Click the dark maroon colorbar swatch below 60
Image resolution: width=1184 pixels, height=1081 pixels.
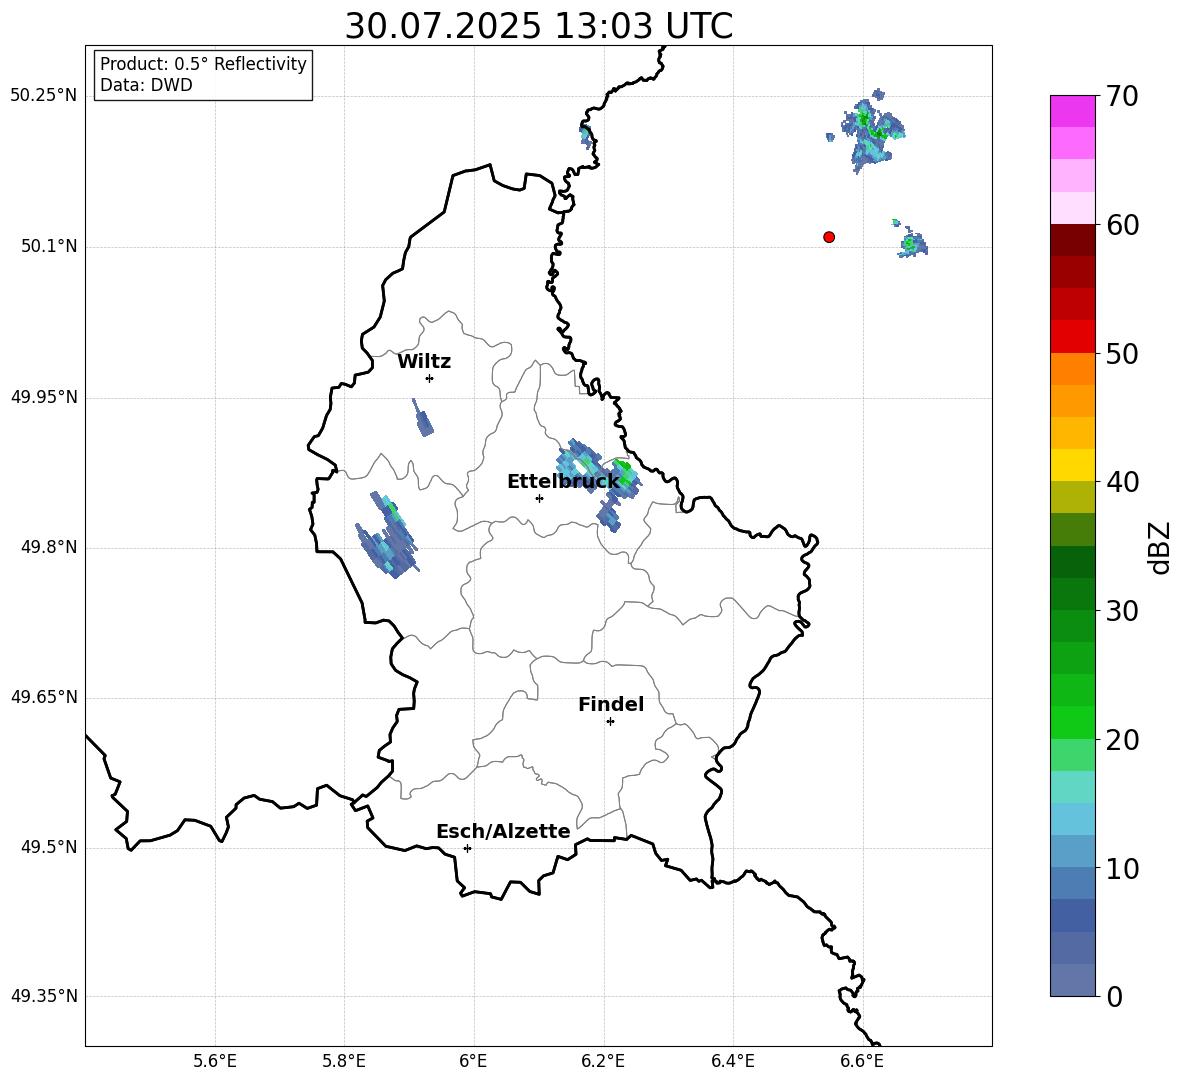tap(1073, 240)
